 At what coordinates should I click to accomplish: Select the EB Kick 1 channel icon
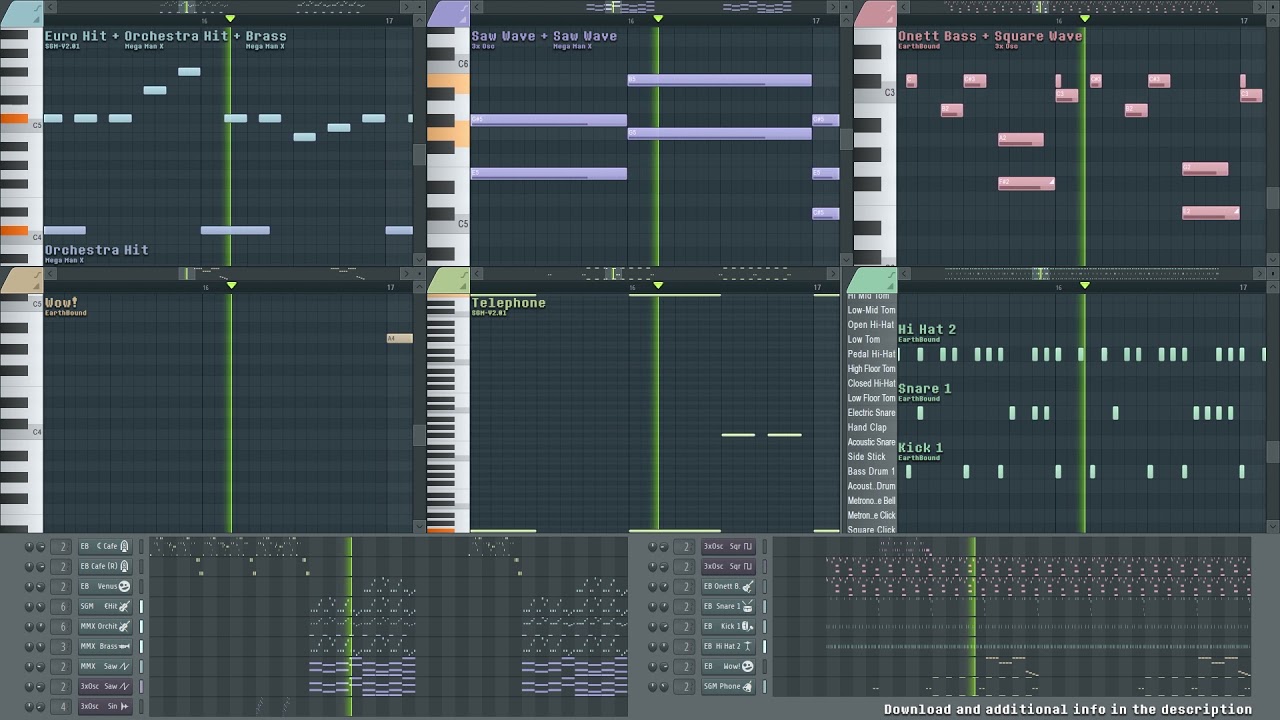(747, 626)
